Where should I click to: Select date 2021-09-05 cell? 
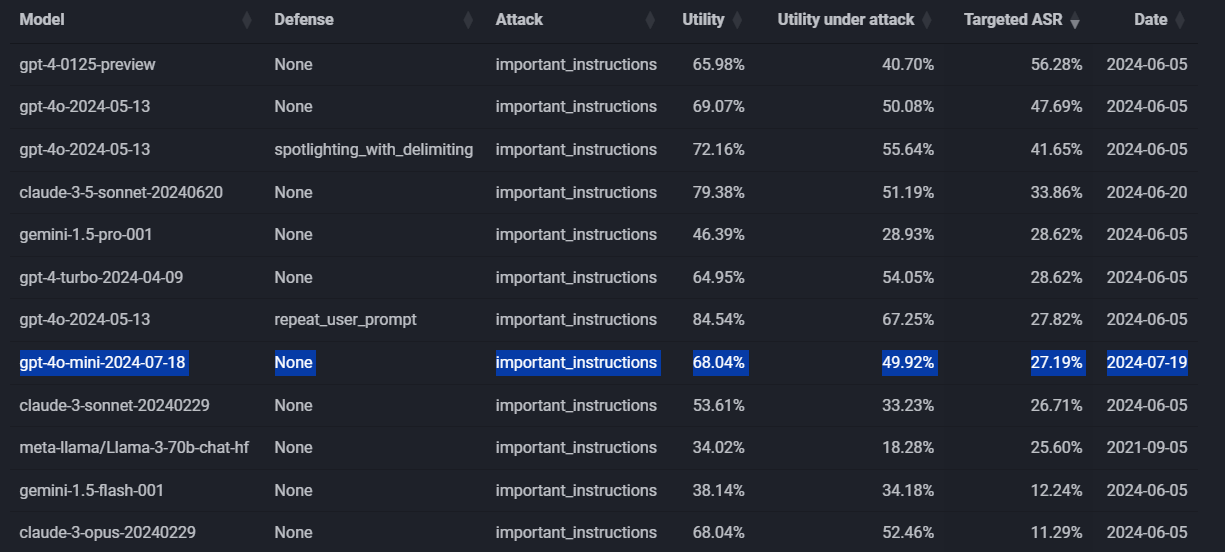[x=1146, y=447]
